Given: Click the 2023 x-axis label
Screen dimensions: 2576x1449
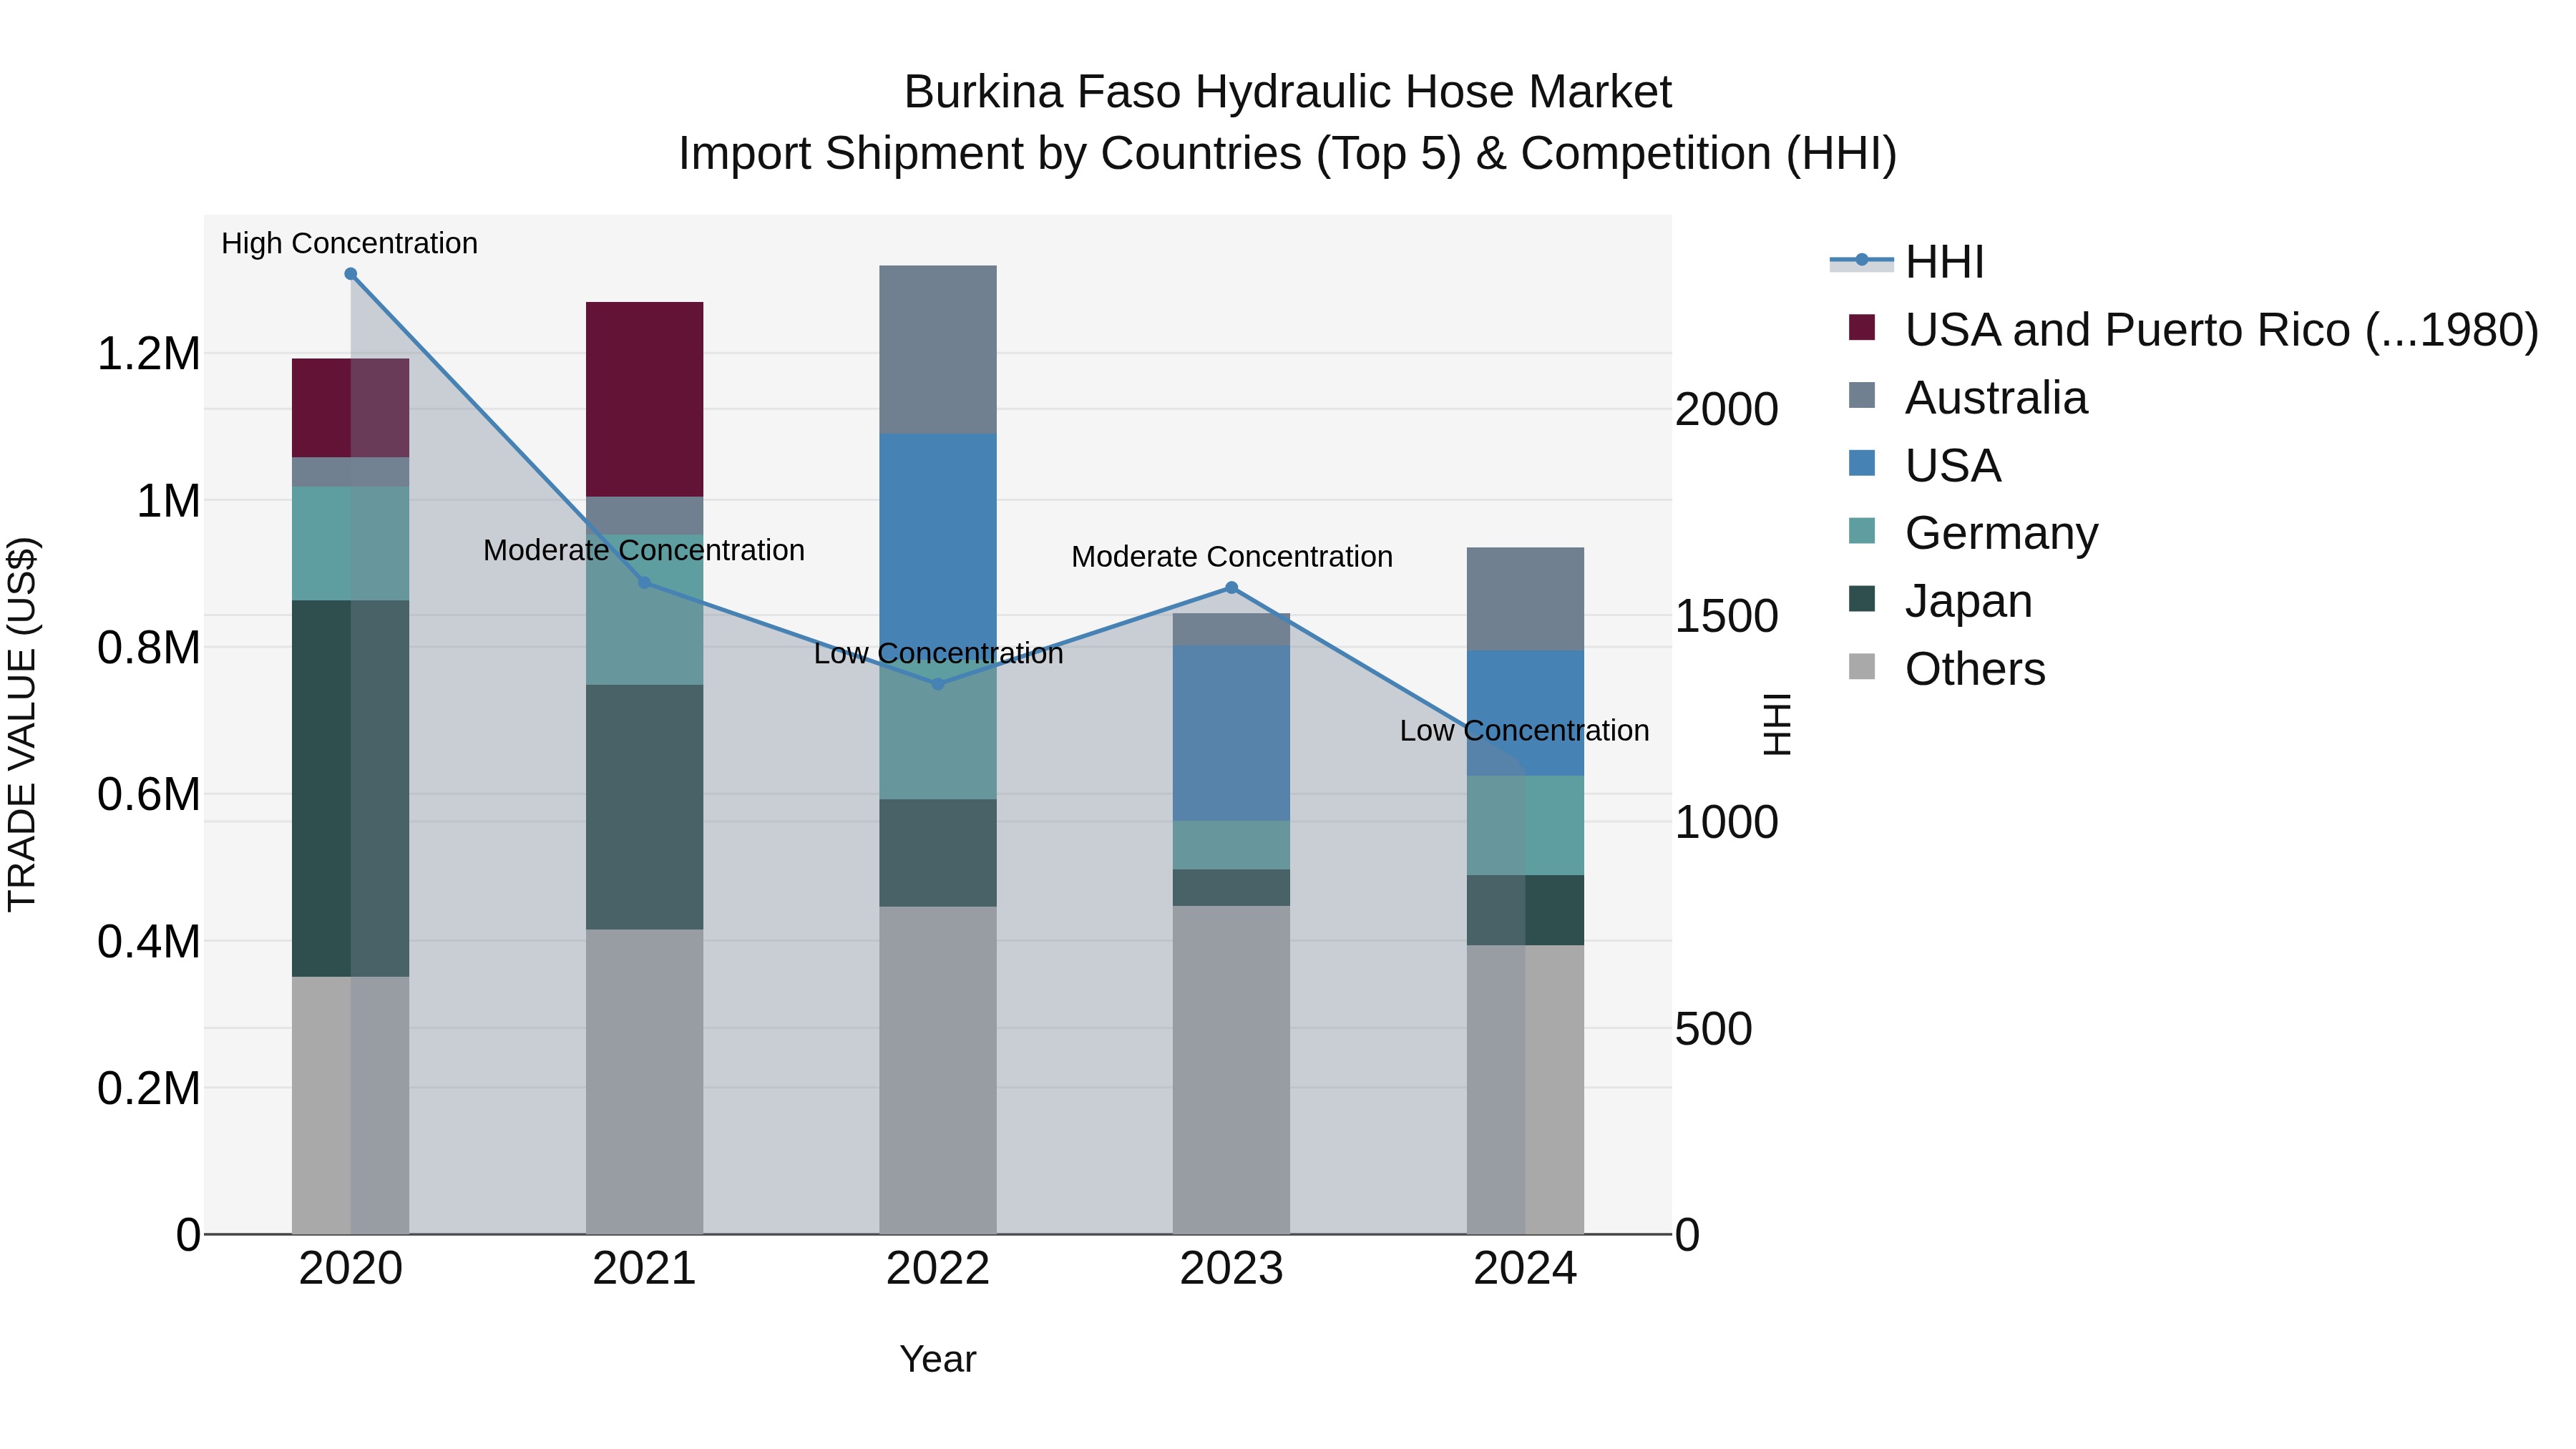Looking at the screenshot, I should pyautogui.click(x=1232, y=1269).
